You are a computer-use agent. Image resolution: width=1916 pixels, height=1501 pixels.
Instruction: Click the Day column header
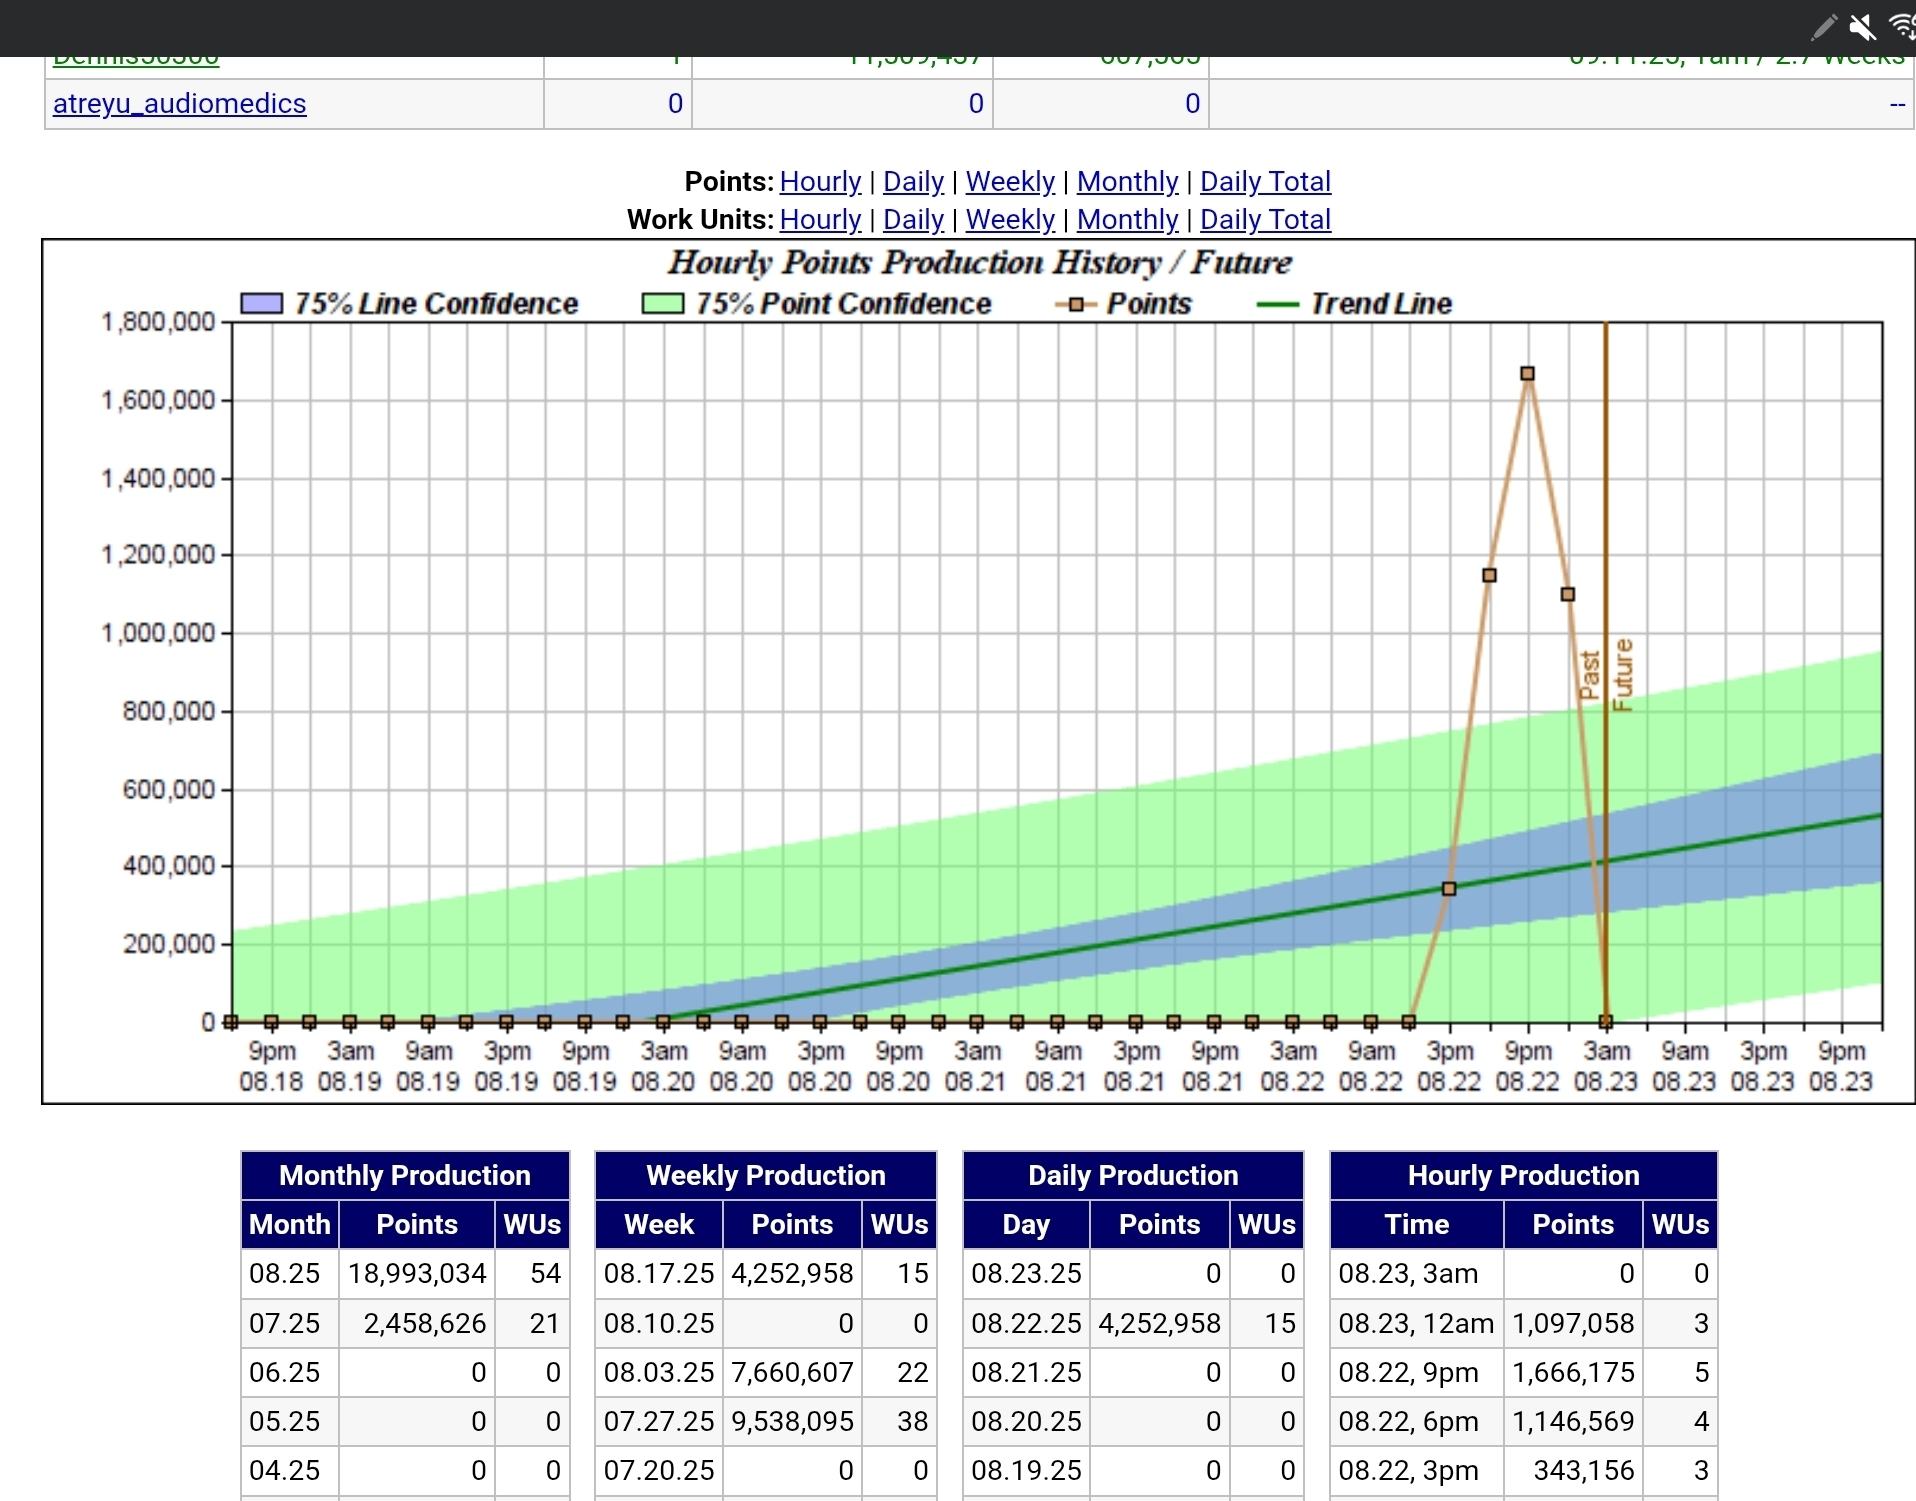[x=1026, y=1224]
